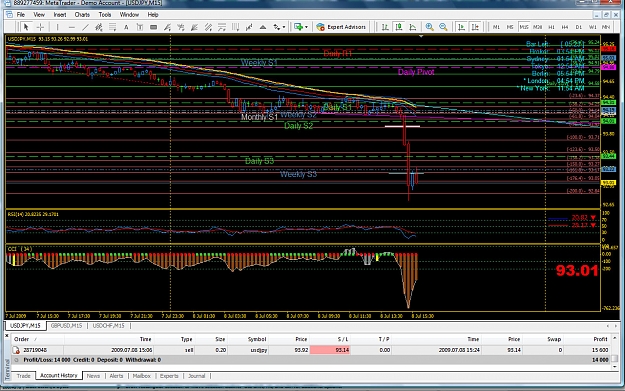Switch to GBPUSD,M15 chart tab

pyautogui.click(x=66, y=326)
